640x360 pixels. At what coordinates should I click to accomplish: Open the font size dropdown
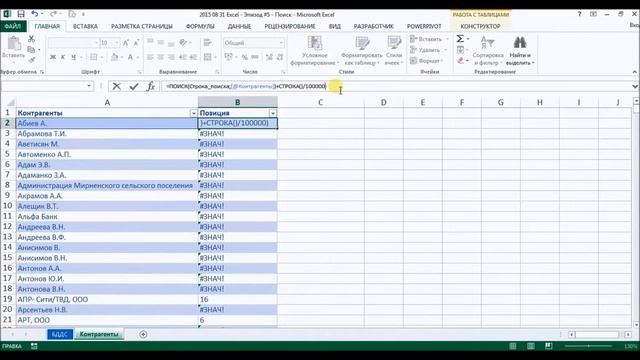point(117,43)
